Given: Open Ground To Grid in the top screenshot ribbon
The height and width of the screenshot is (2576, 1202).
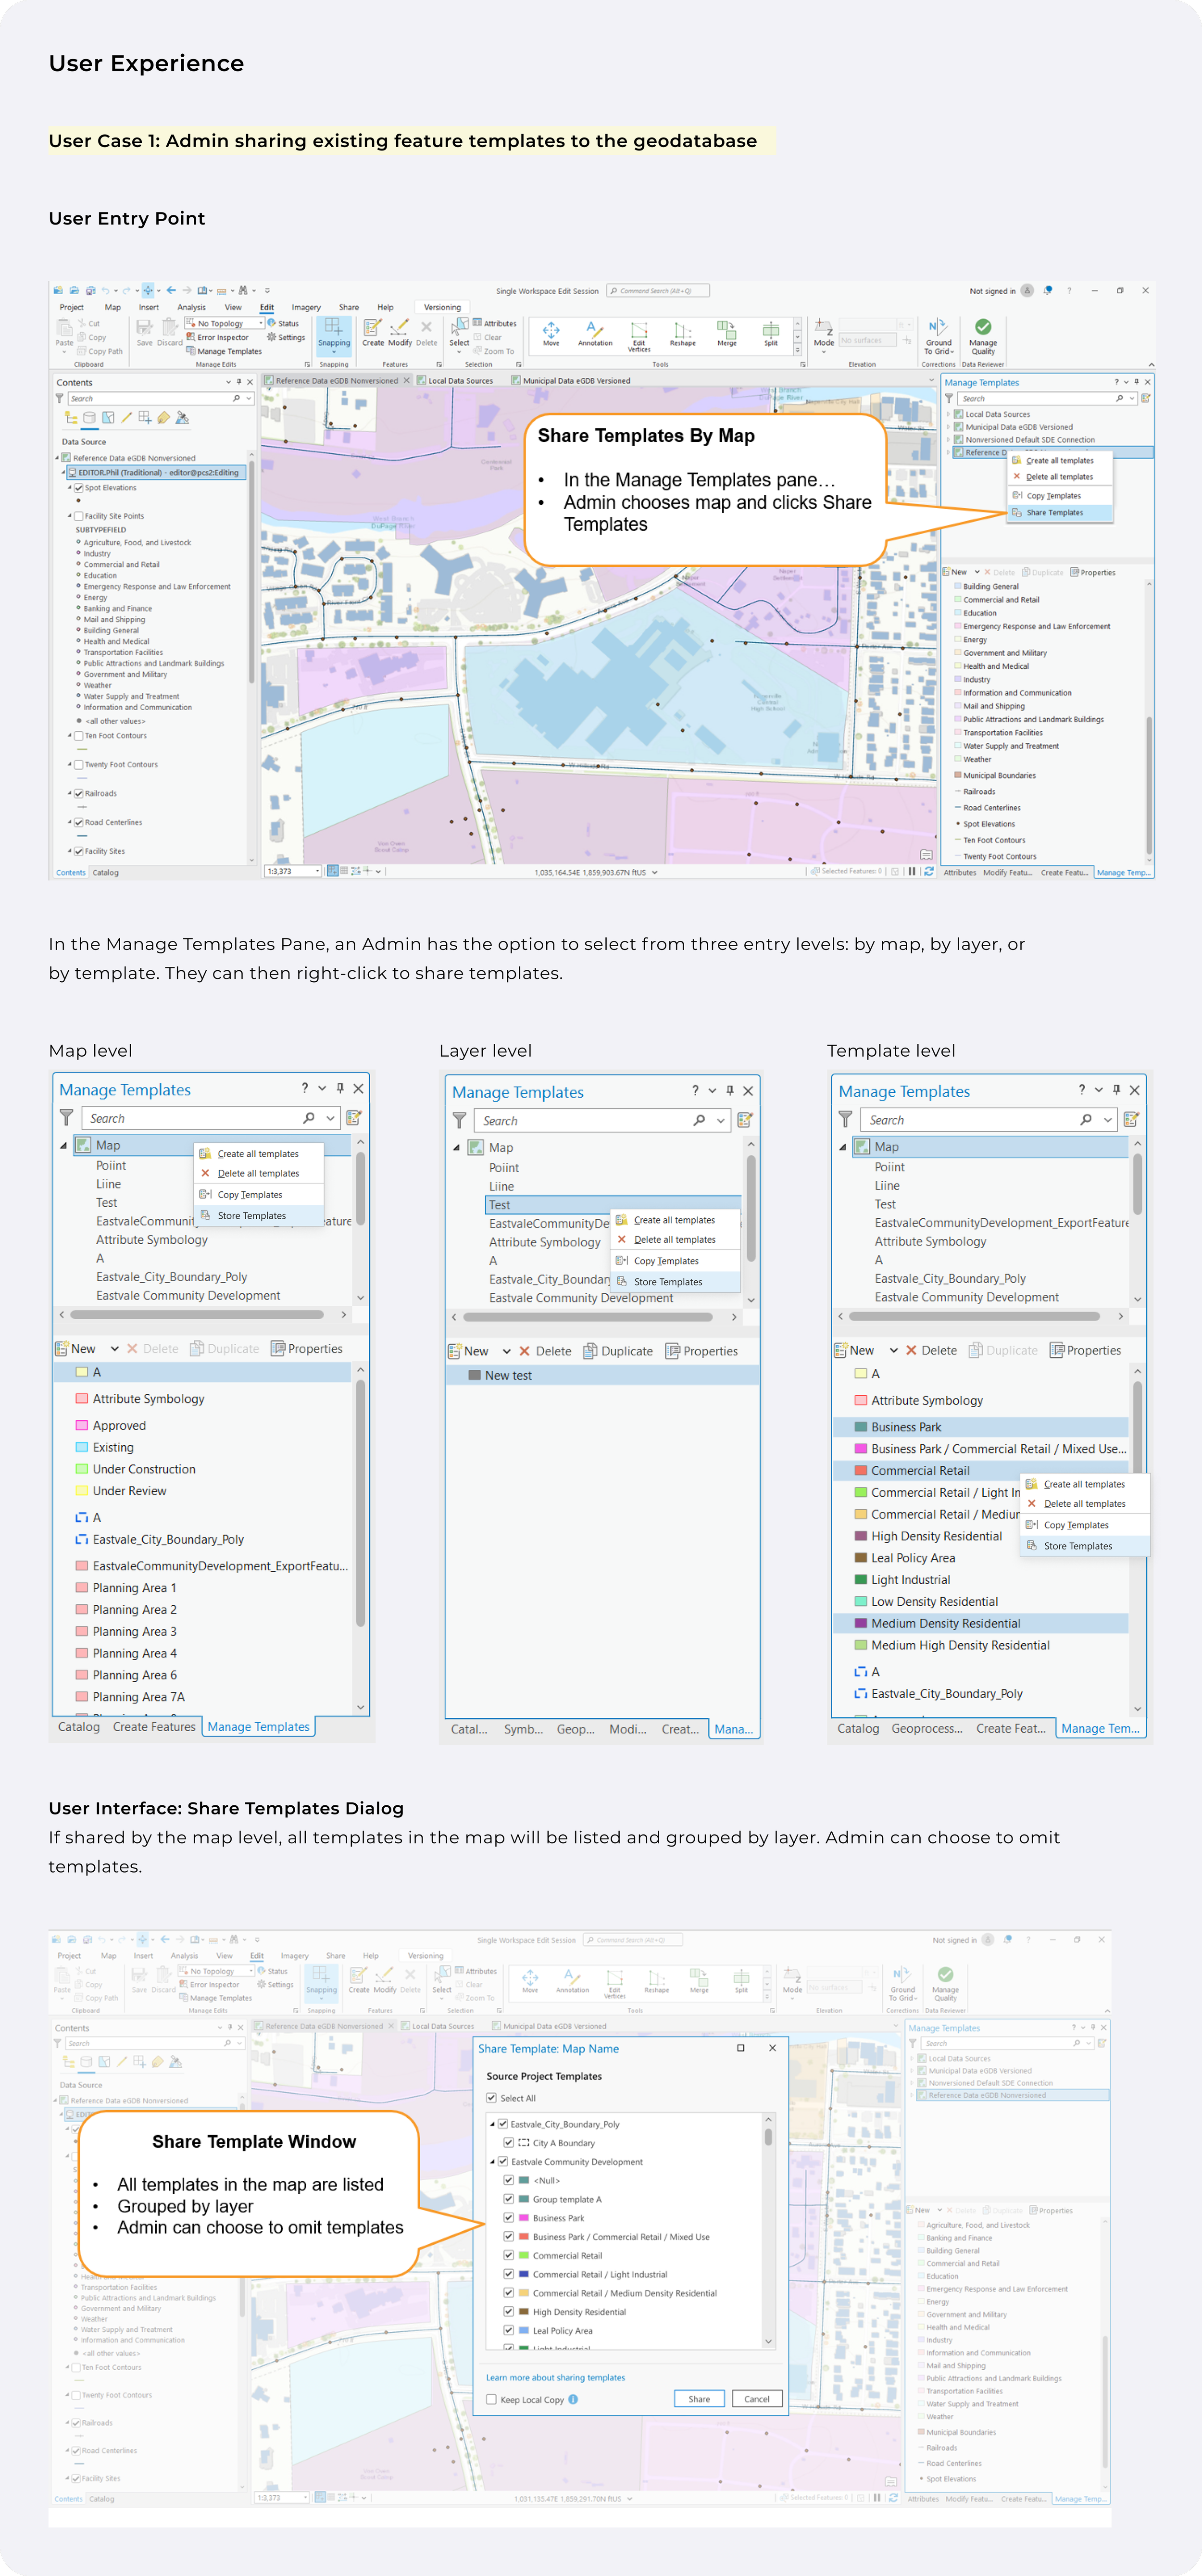Looking at the screenshot, I should [938, 337].
